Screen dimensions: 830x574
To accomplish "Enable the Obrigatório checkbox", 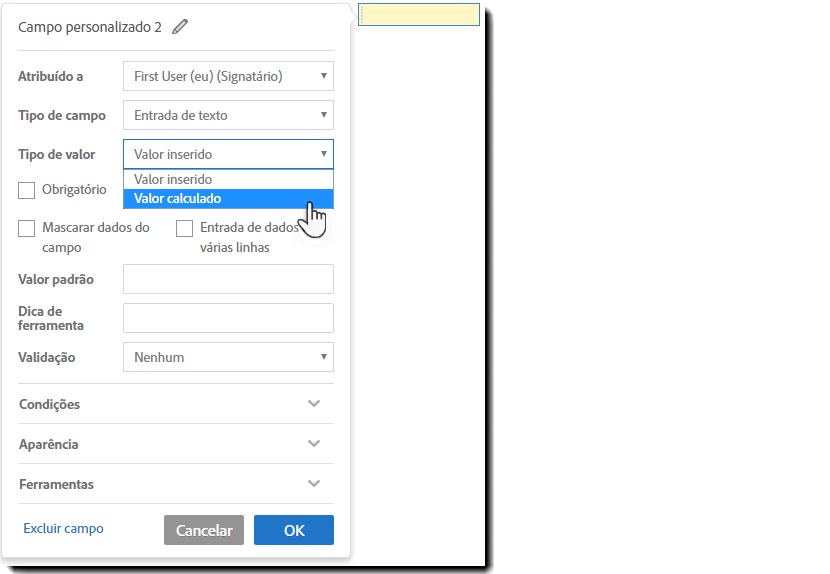I will 27,190.
